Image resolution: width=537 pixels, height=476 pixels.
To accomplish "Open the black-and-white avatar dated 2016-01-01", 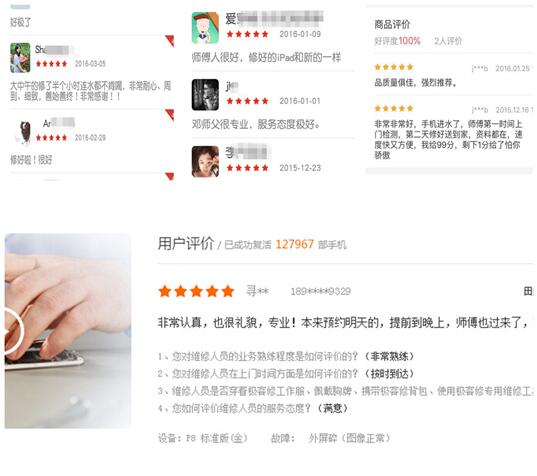I will (x=205, y=95).
